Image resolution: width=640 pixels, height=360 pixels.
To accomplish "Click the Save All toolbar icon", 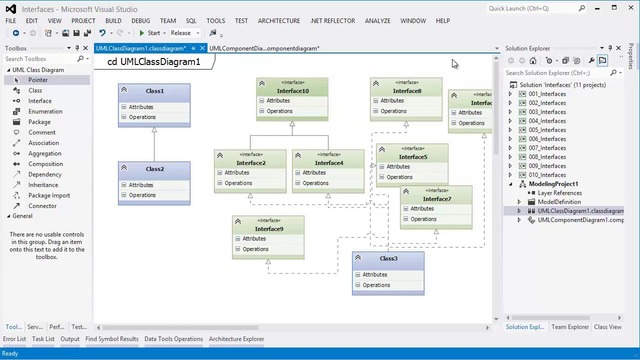I will point(87,33).
